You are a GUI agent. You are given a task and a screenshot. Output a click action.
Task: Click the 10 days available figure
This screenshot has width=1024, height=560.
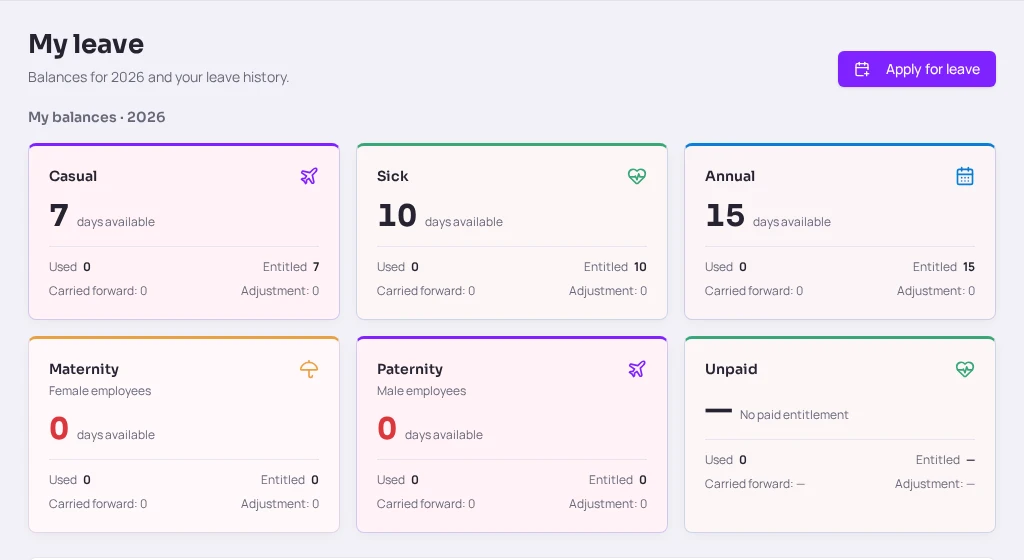(397, 215)
